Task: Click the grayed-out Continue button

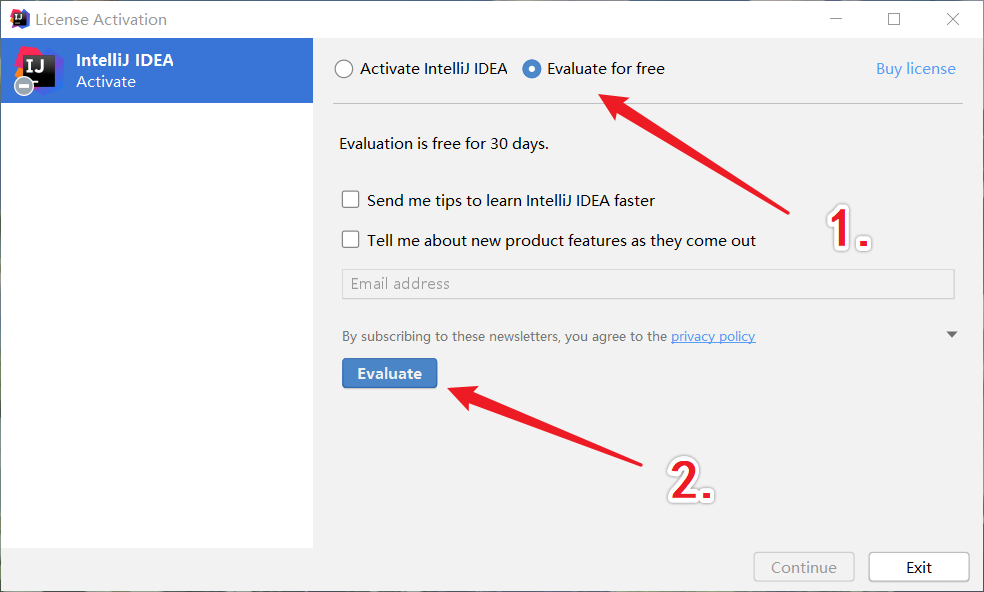Action: pyautogui.click(x=804, y=567)
